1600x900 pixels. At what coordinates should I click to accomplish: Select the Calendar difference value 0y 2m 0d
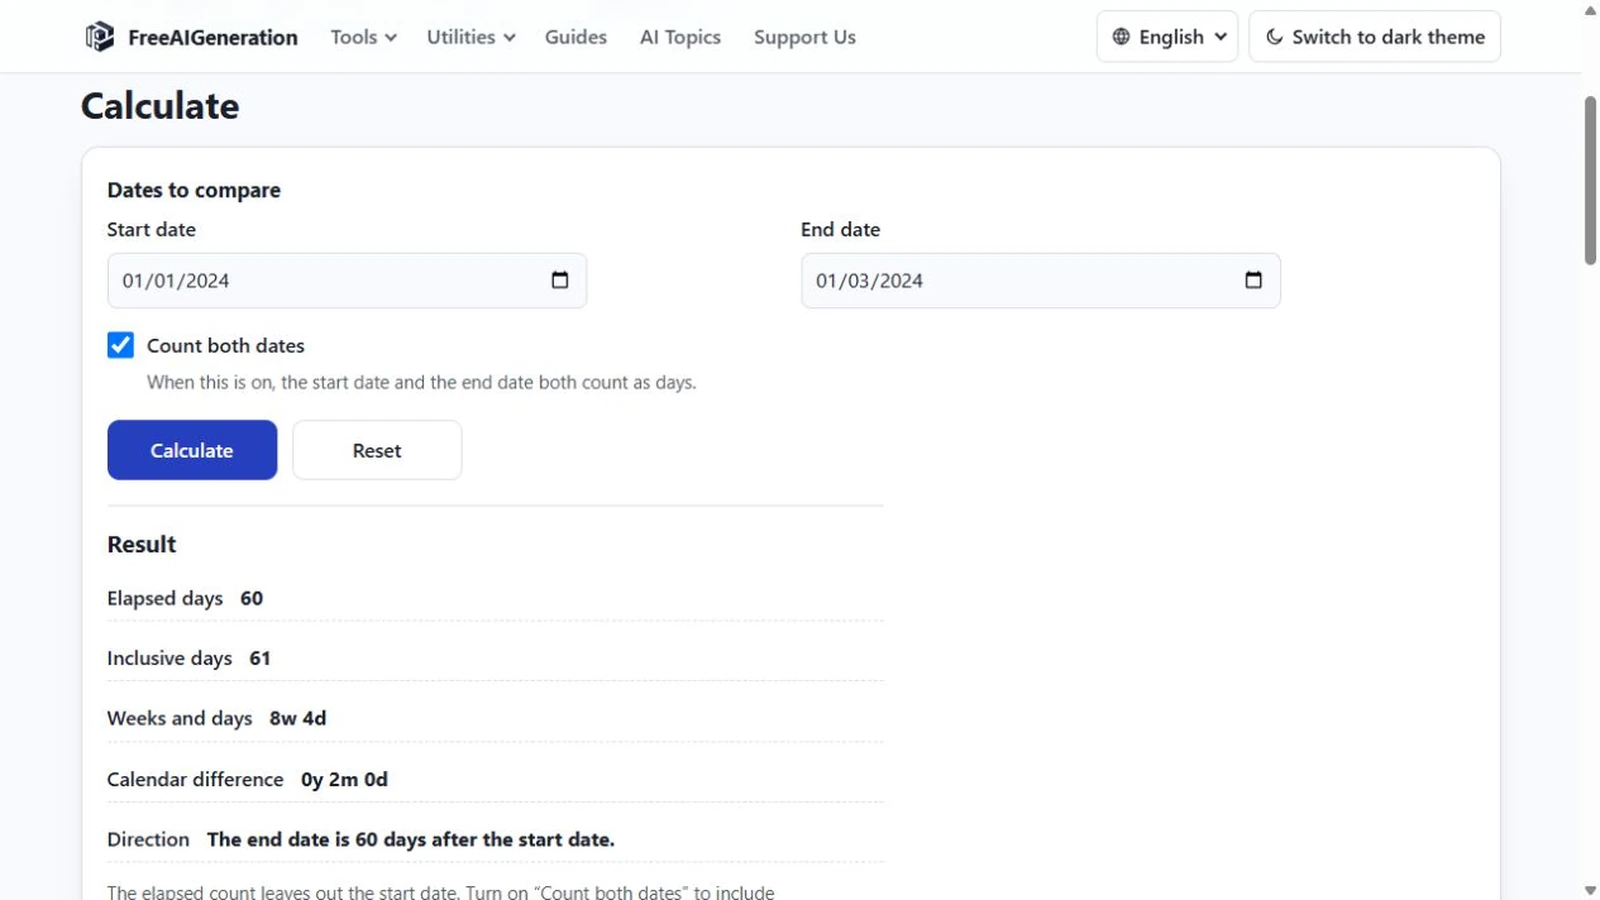click(344, 779)
